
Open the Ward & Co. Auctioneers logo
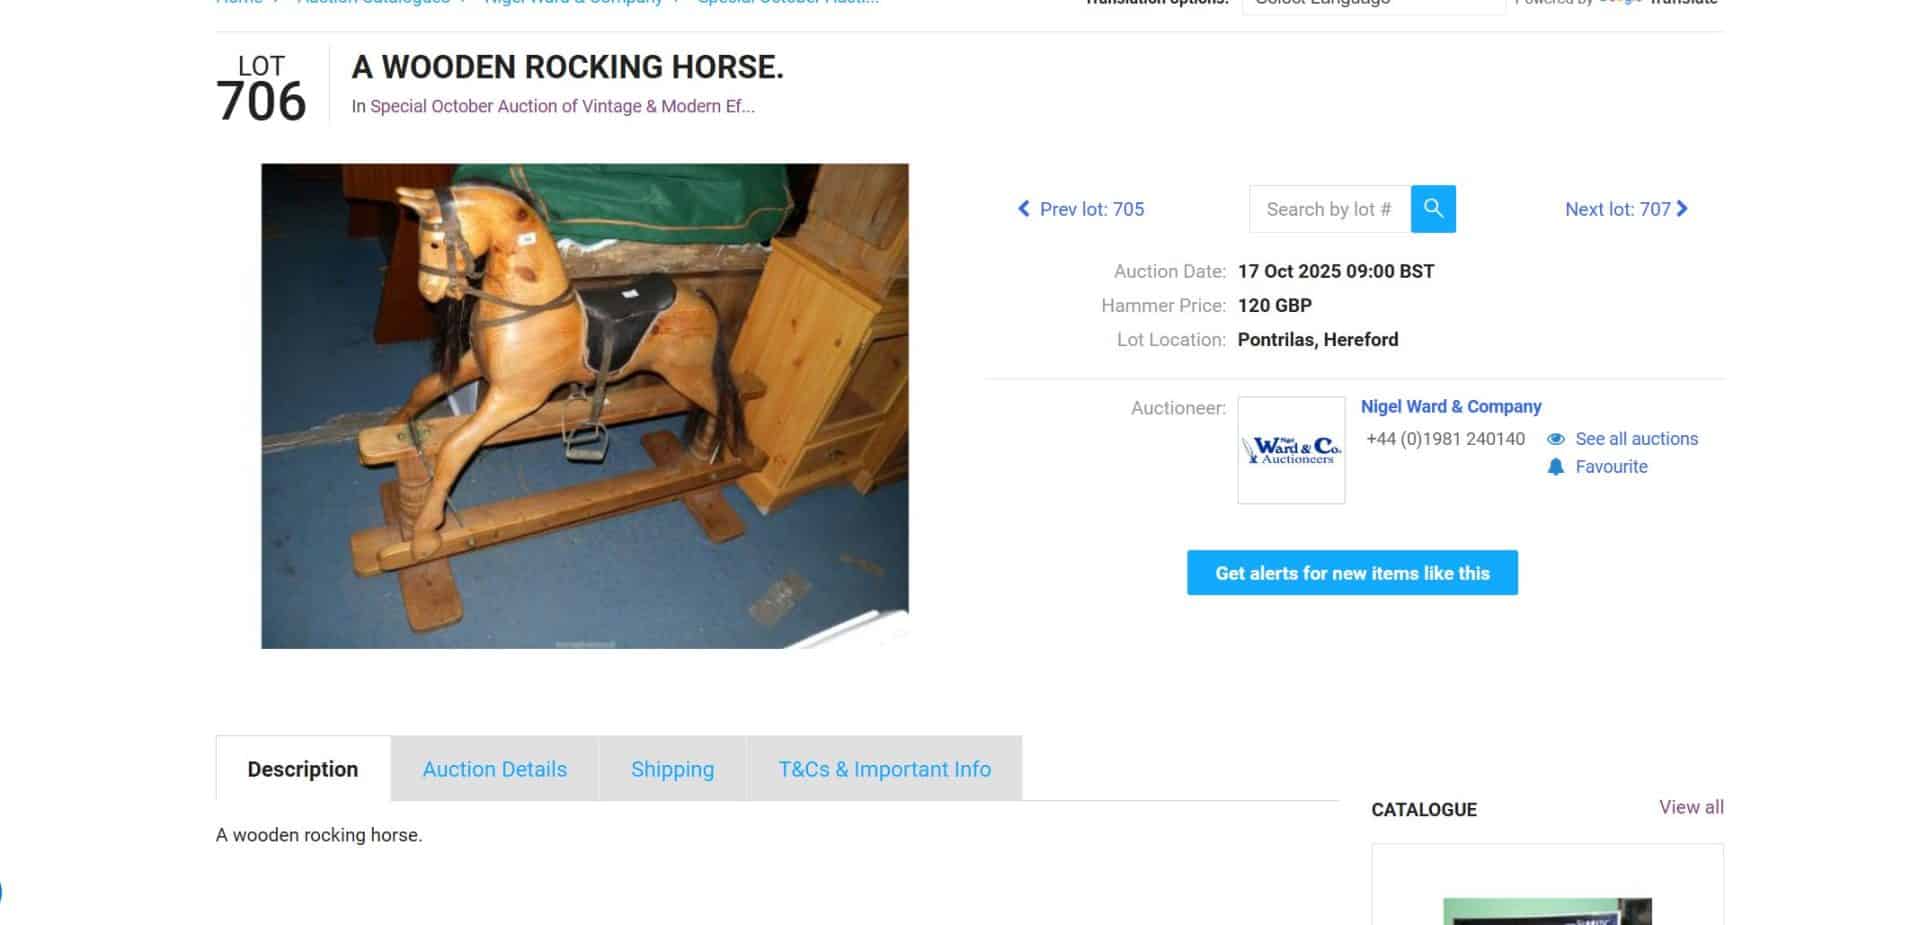pyautogui.click(x=1291, y=450)
